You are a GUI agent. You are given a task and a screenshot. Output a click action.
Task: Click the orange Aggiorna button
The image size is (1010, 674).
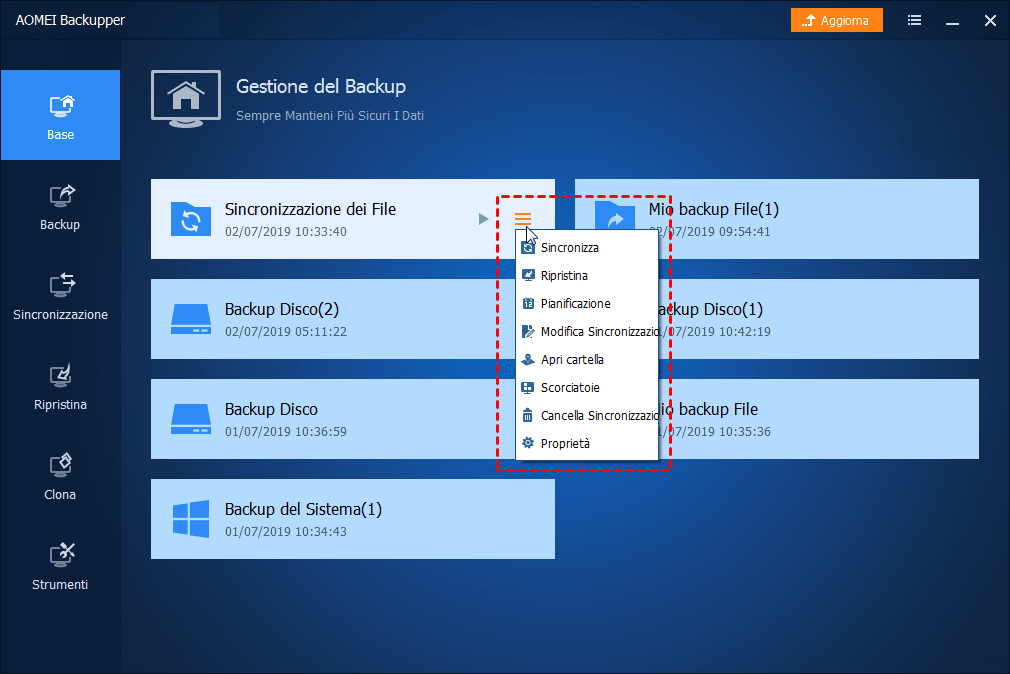tap(837, 21)
